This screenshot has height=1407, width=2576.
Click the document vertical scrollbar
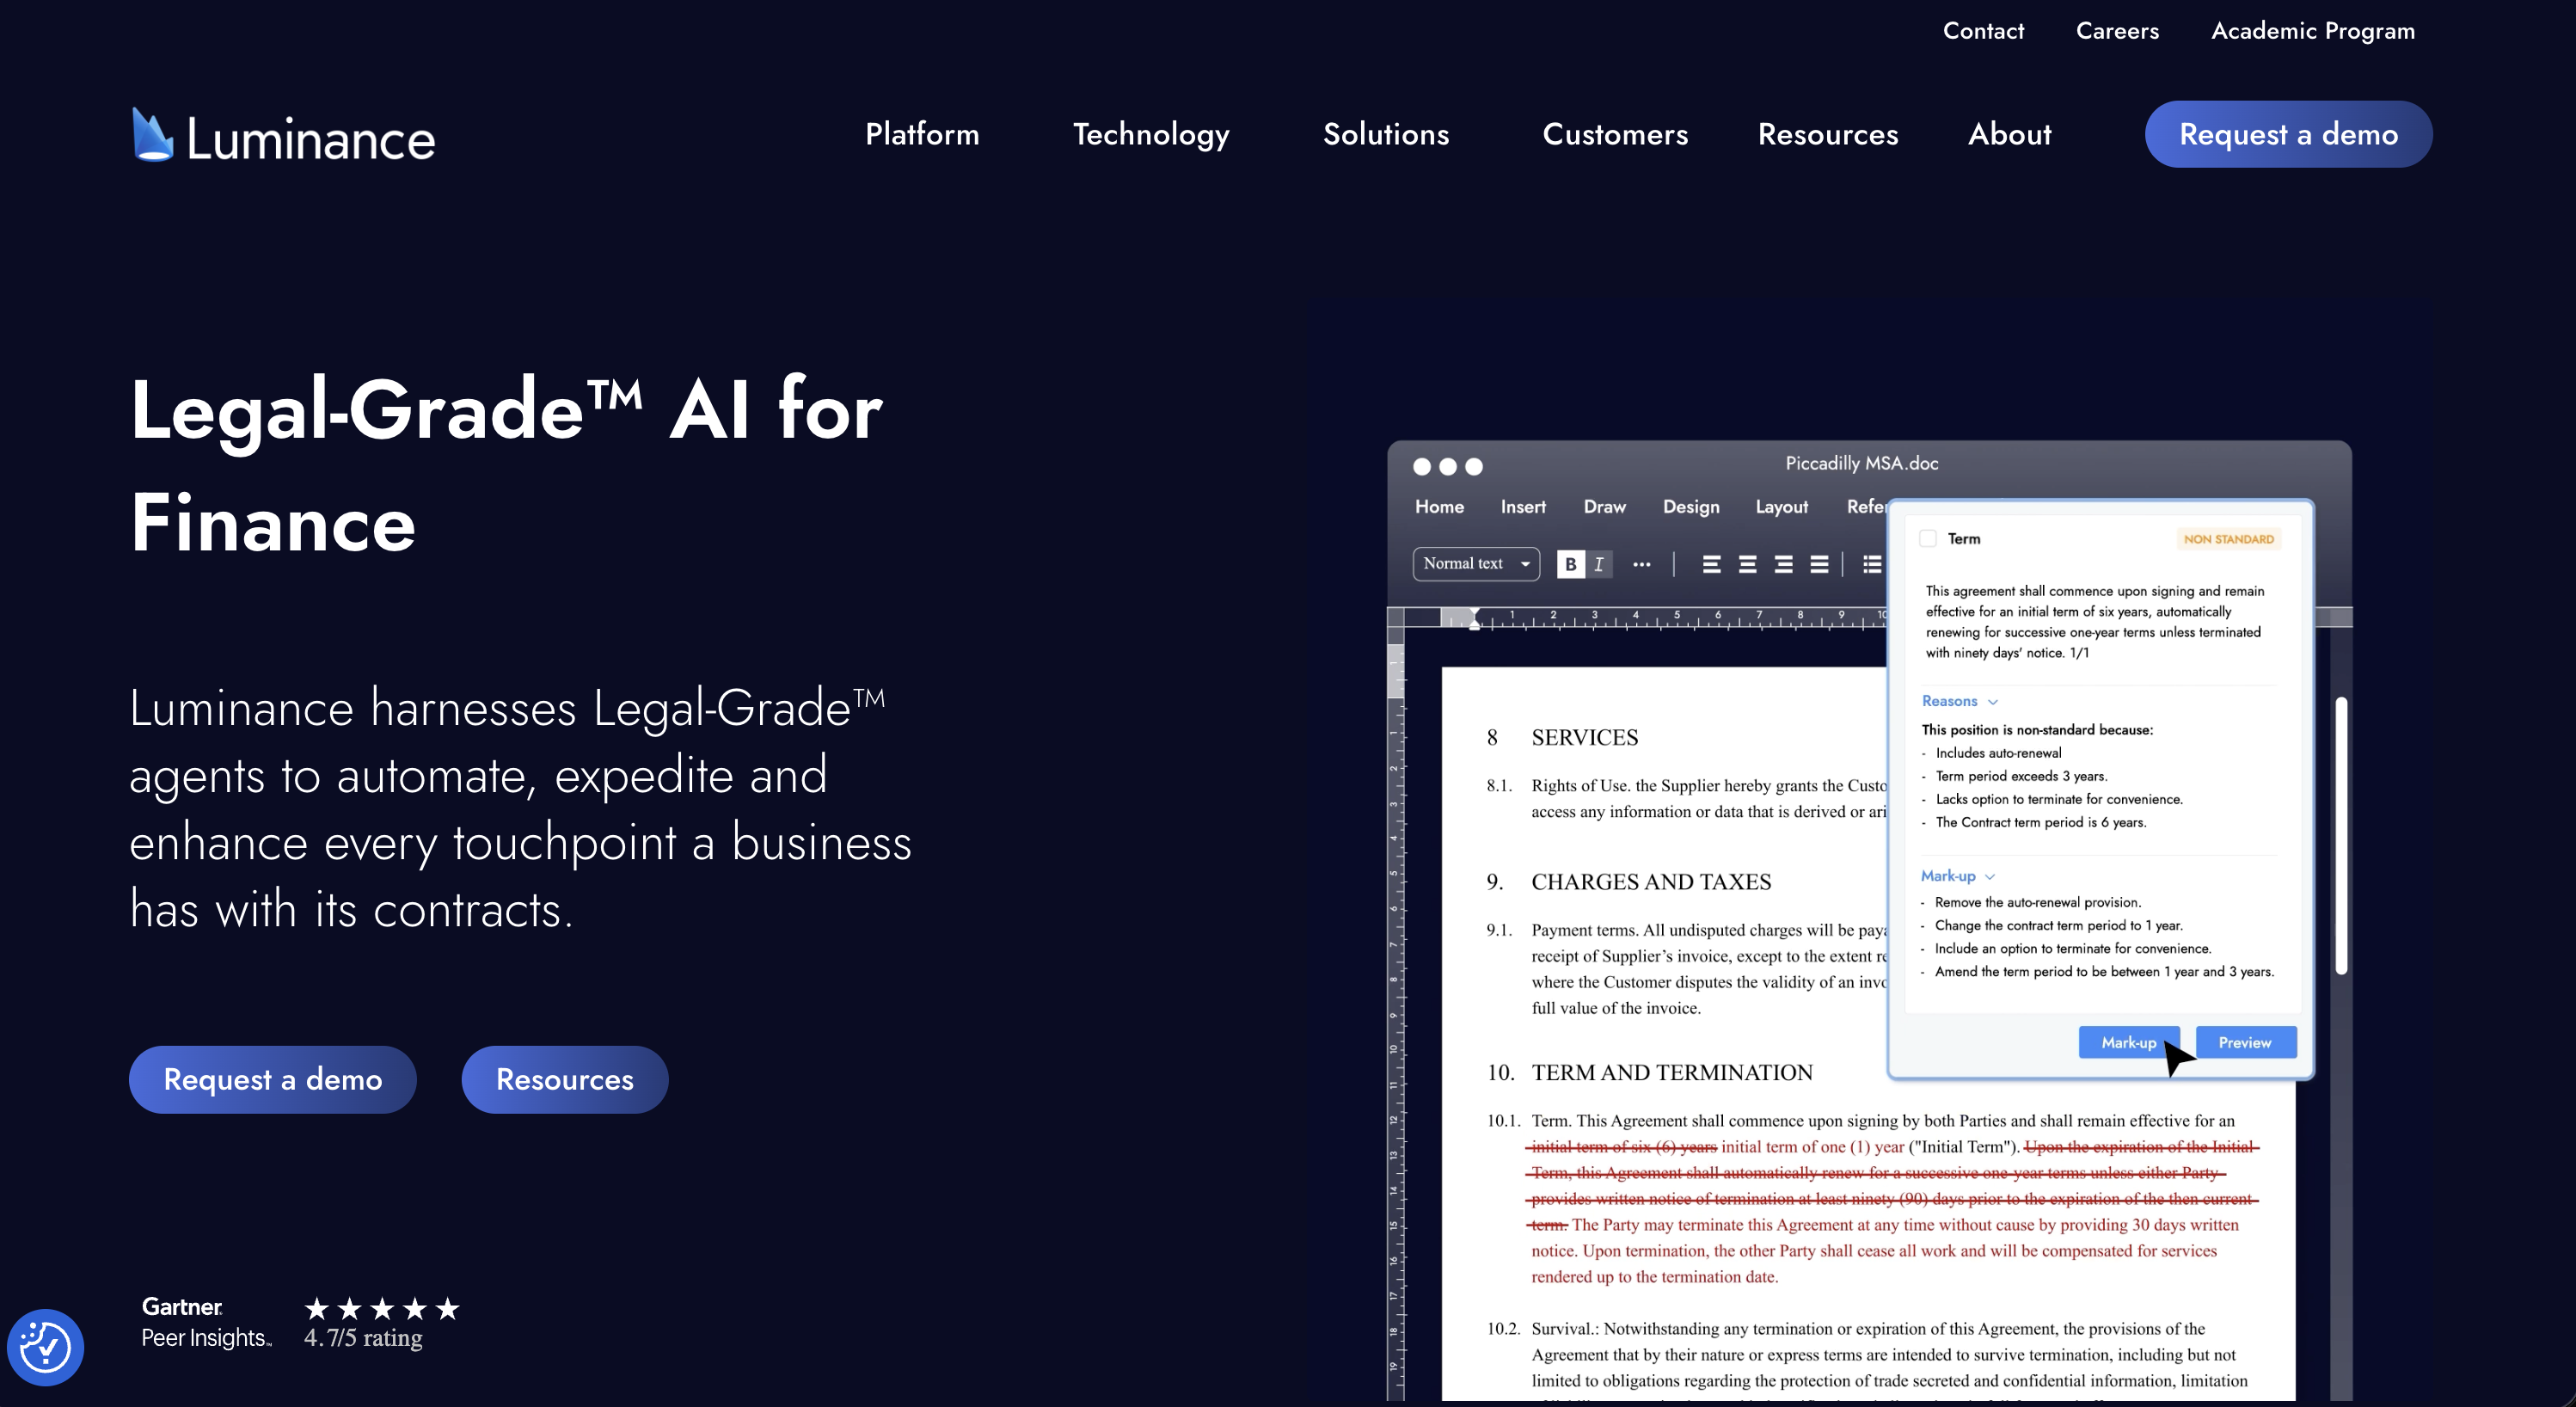2340,835
